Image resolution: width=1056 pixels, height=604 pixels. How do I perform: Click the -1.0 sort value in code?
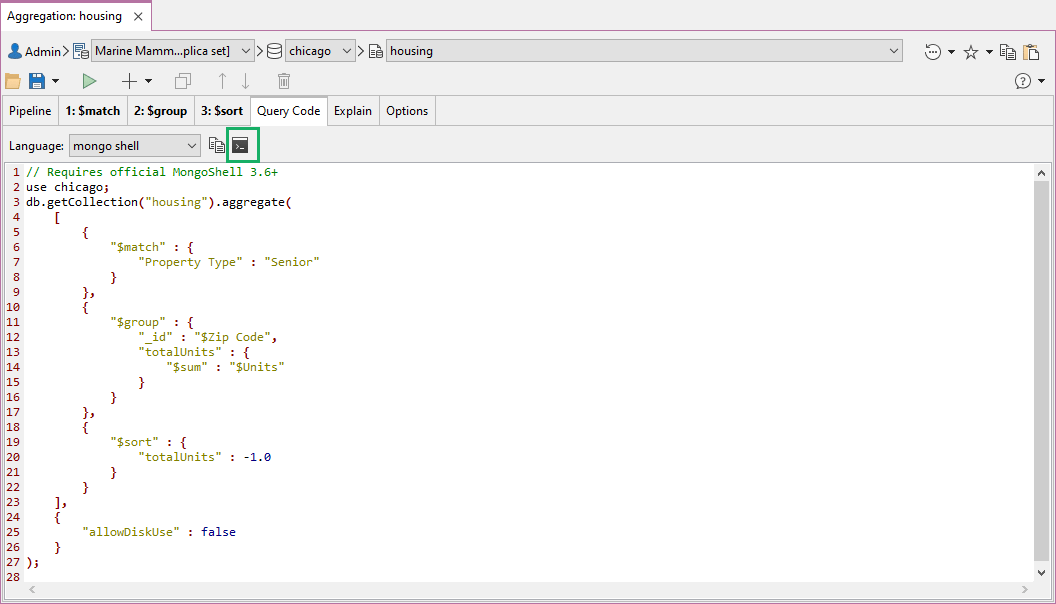tap(257, 457)
